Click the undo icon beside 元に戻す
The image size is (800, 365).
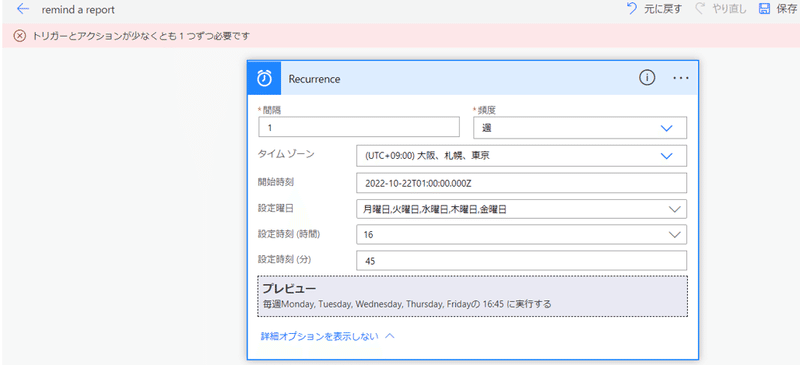(631, 9)
